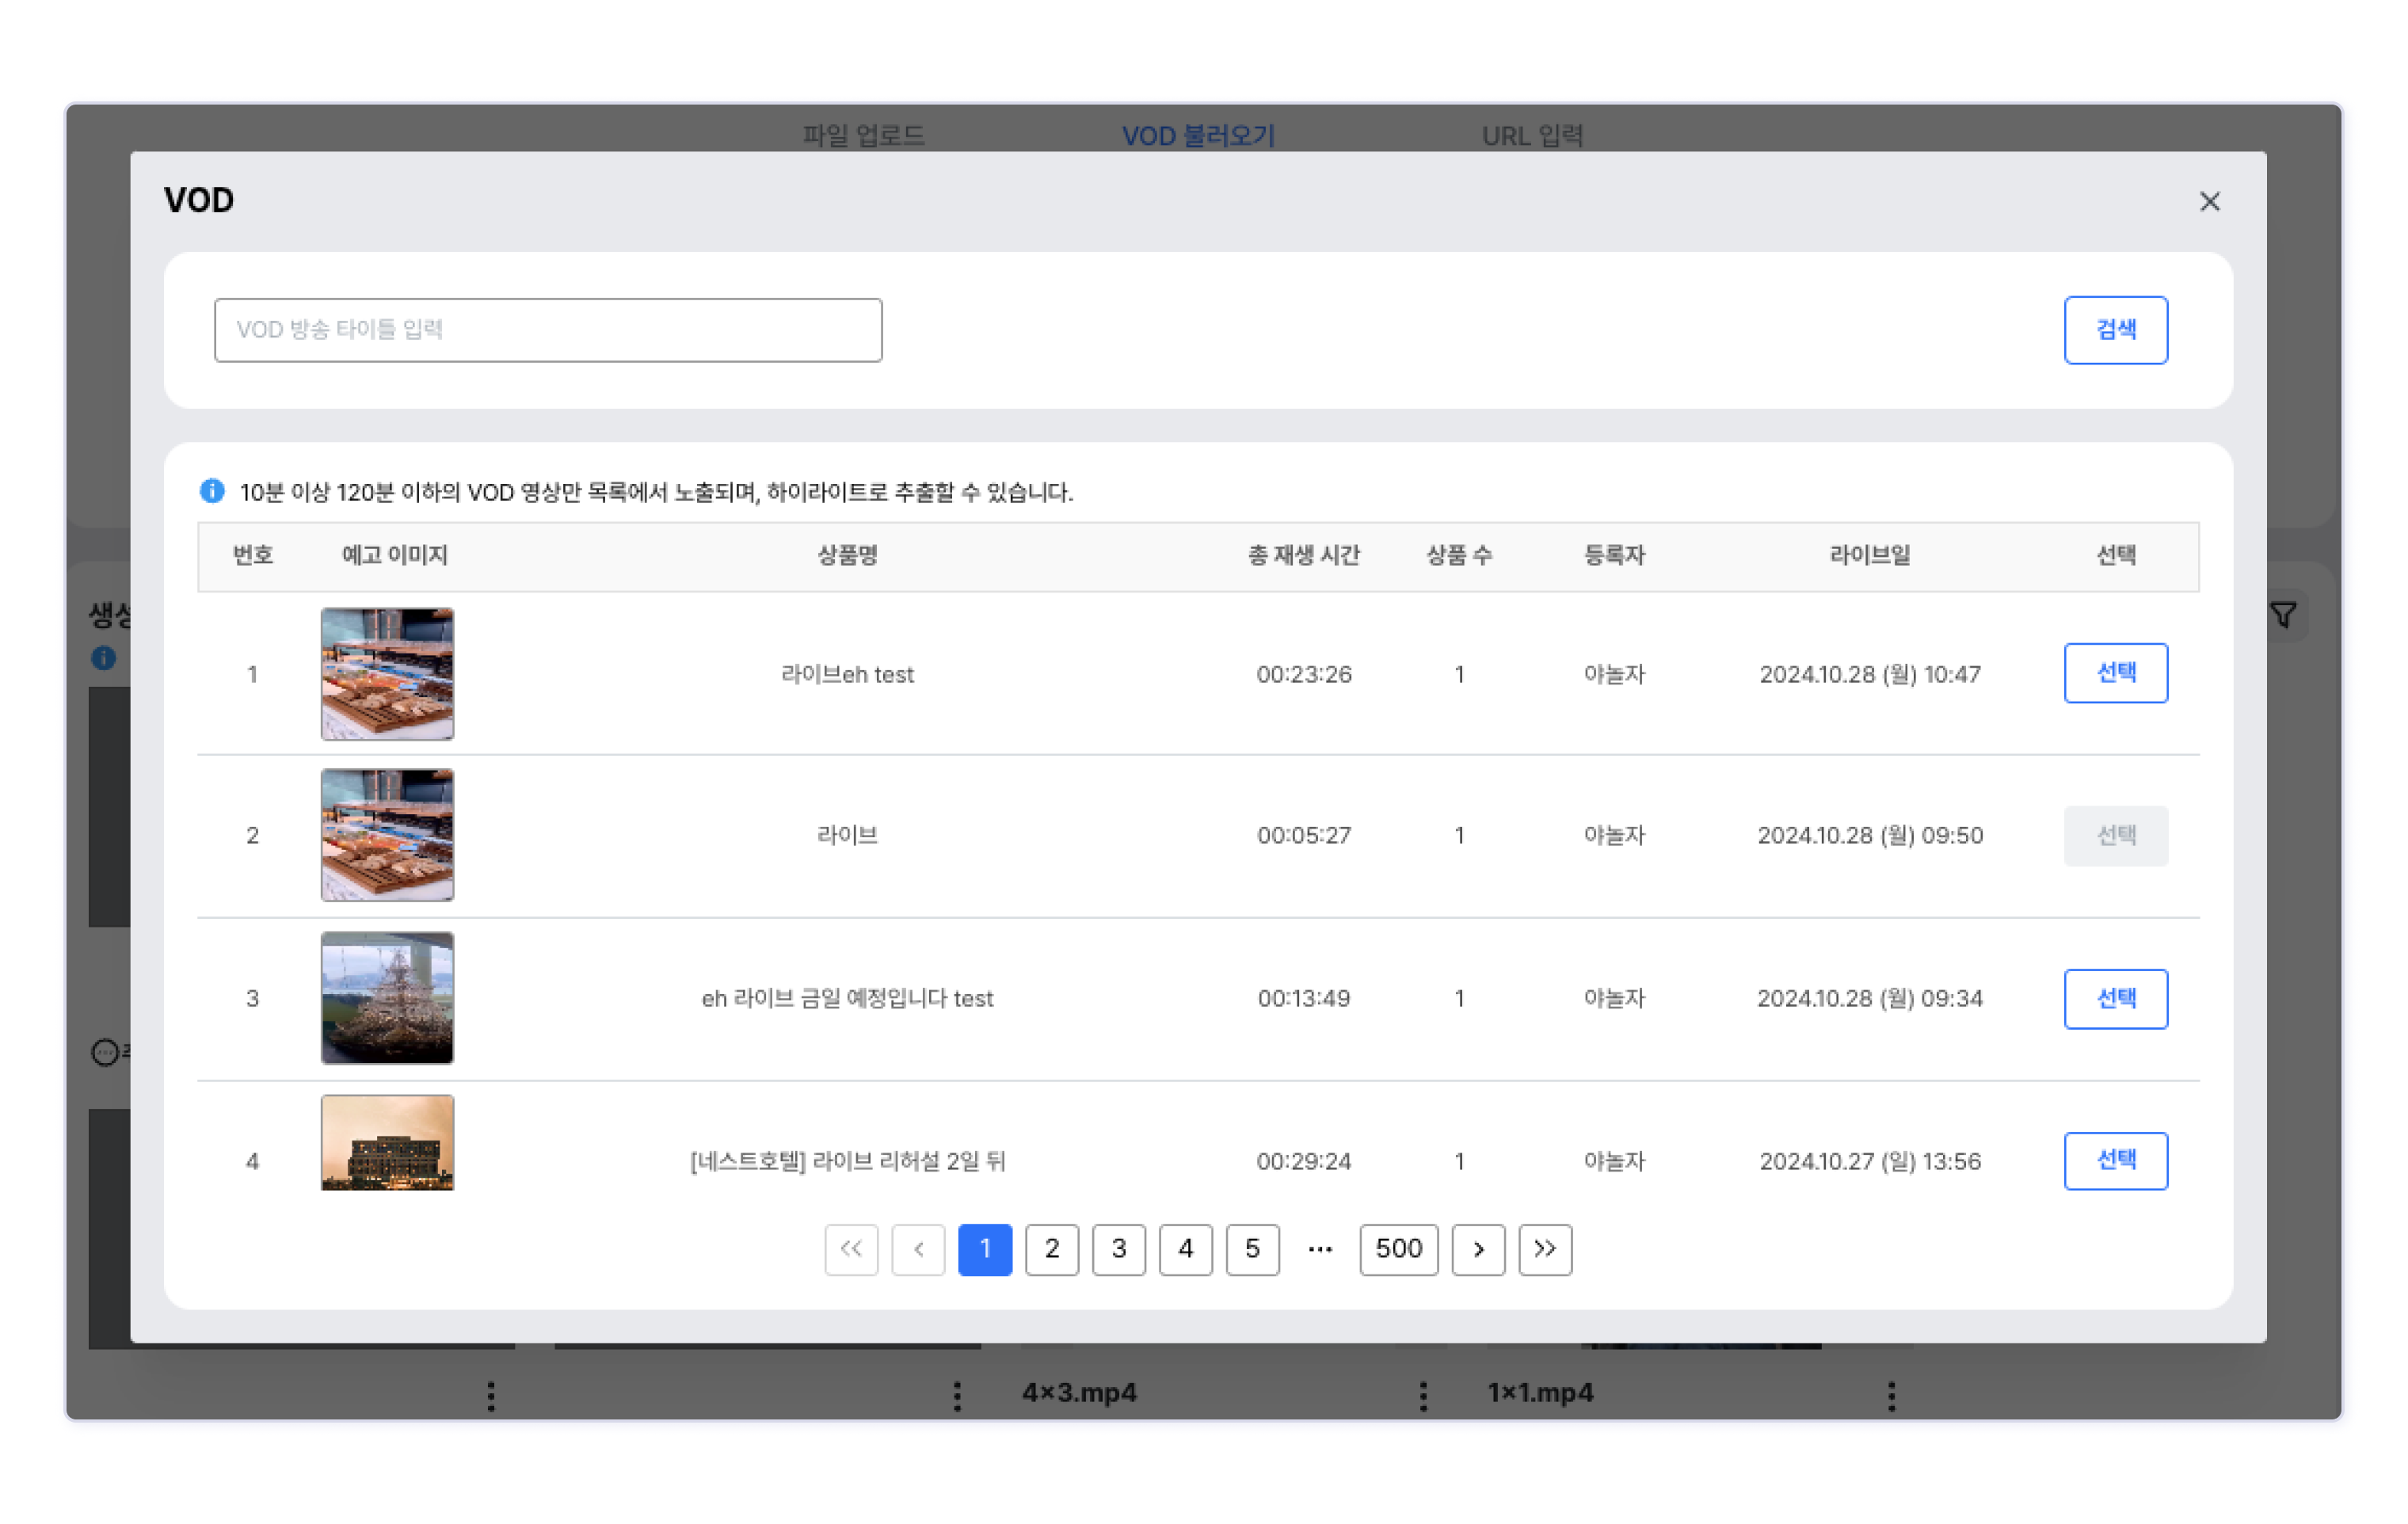Select the 네스트호텔 라이브 리허설 VOD
Image resolution: width=2408 pixels, height=1524 pixels.
pos(2115,1160)
